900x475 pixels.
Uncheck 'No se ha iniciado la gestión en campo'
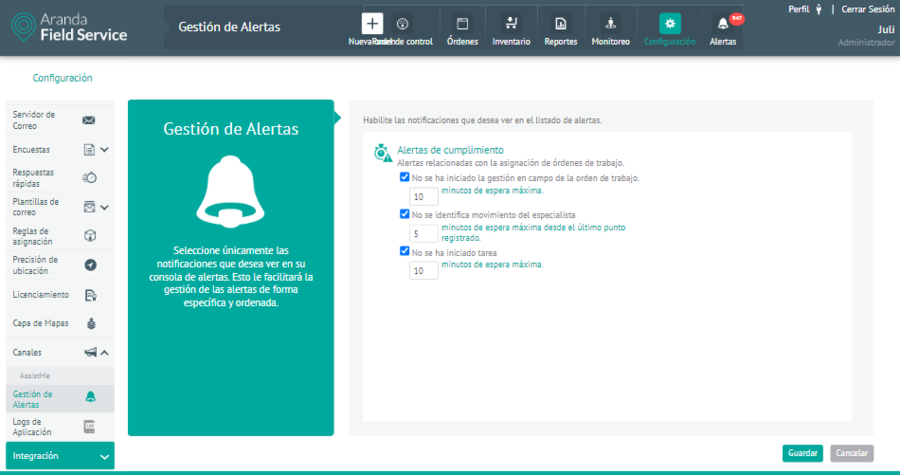[x=405, y=177]
